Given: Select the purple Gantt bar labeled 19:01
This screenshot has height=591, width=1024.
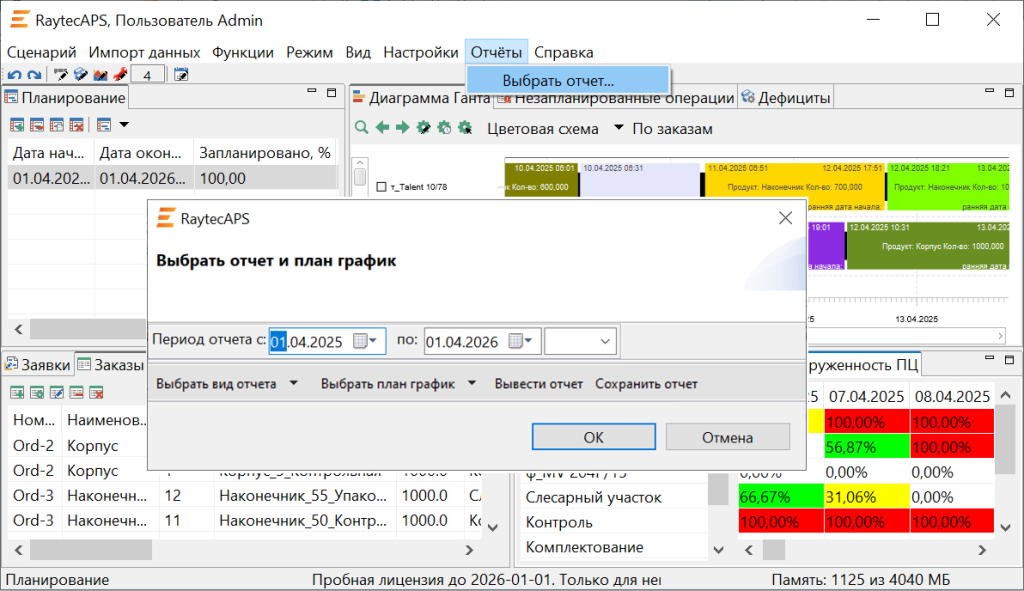Looking at the screenshot, I should point(825,246).
